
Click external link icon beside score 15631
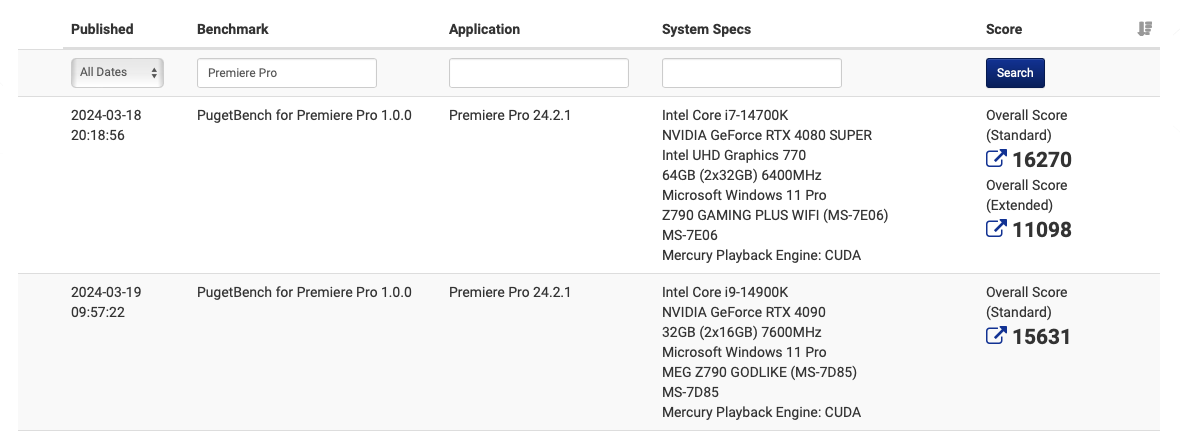(x=996, y=336)
